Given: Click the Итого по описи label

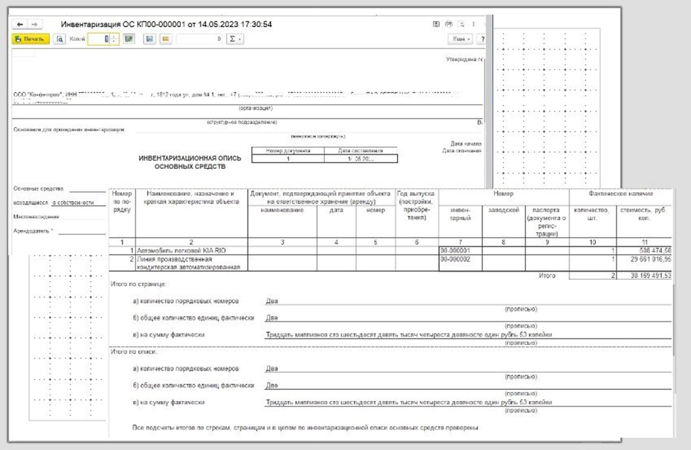Looking at the screenshot, I should pos(134,352).
